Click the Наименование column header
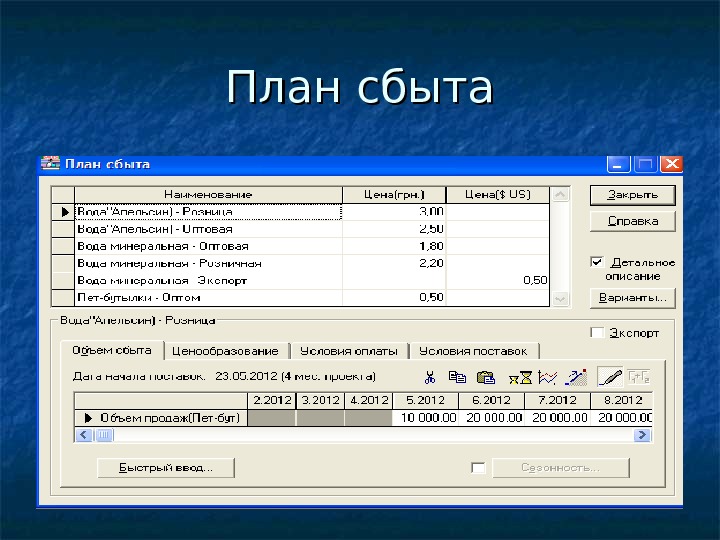 point(208,195)
